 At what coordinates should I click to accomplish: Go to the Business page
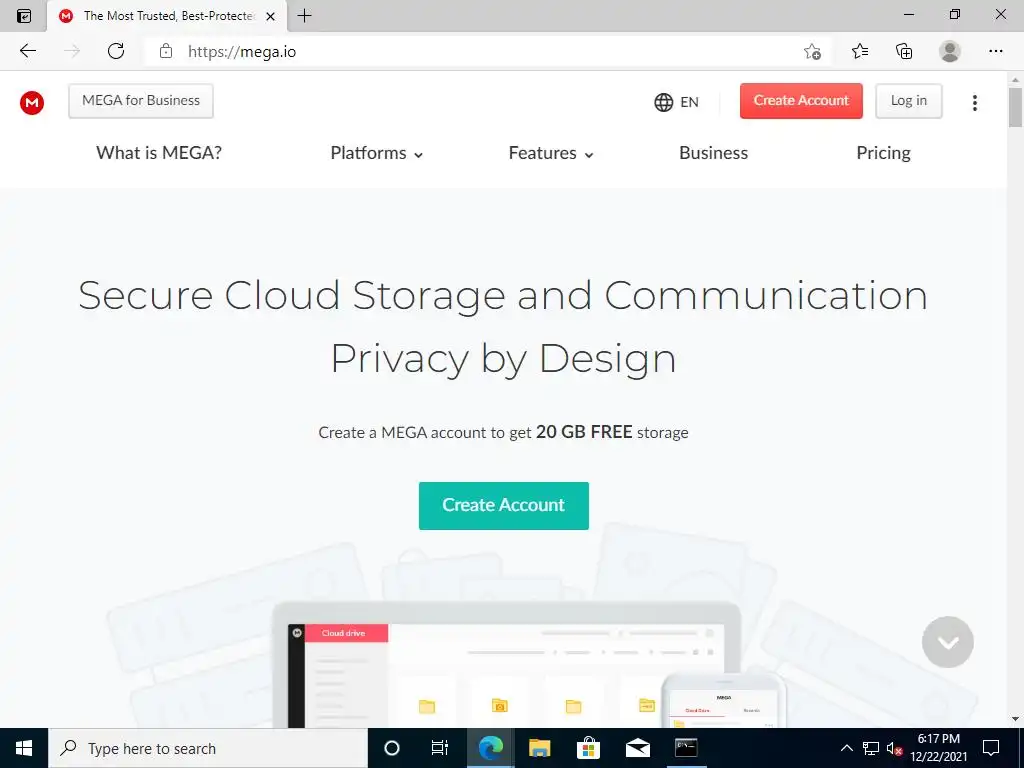pyautogui.click(x=713, y=153)
